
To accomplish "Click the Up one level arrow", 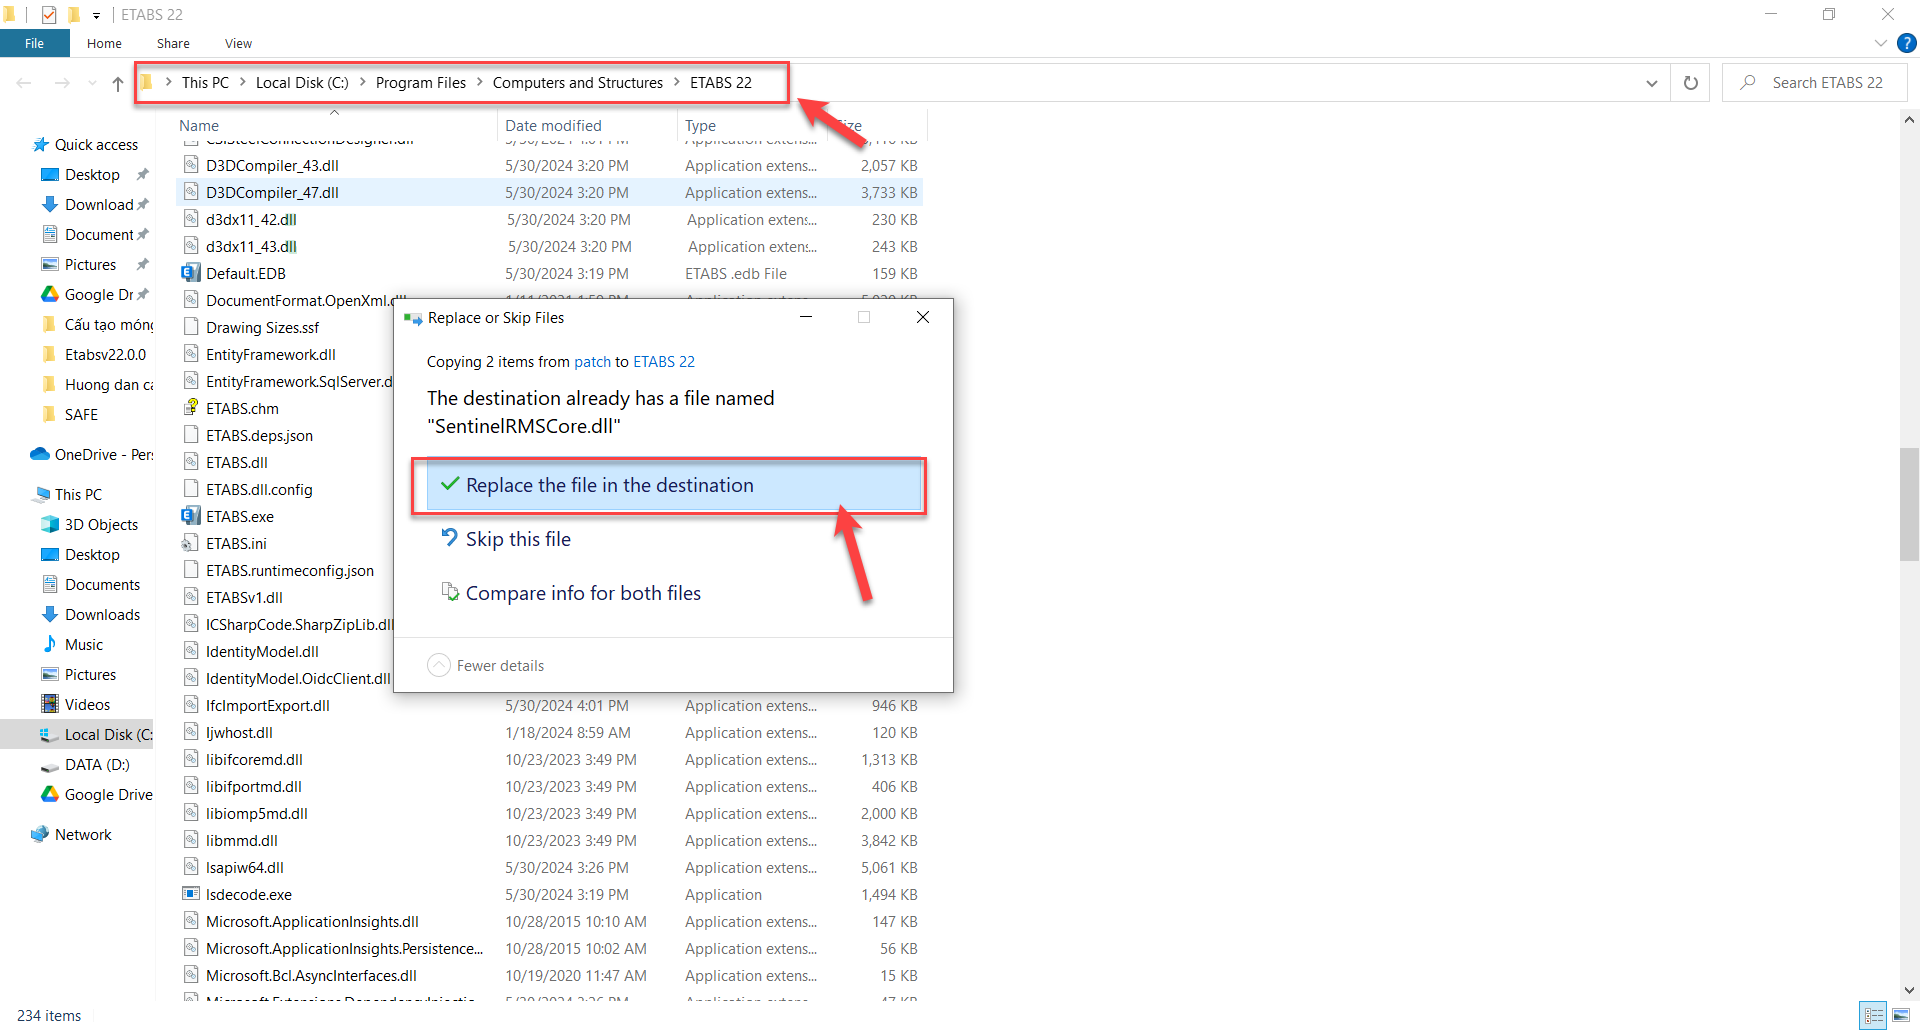I will 118,84.
